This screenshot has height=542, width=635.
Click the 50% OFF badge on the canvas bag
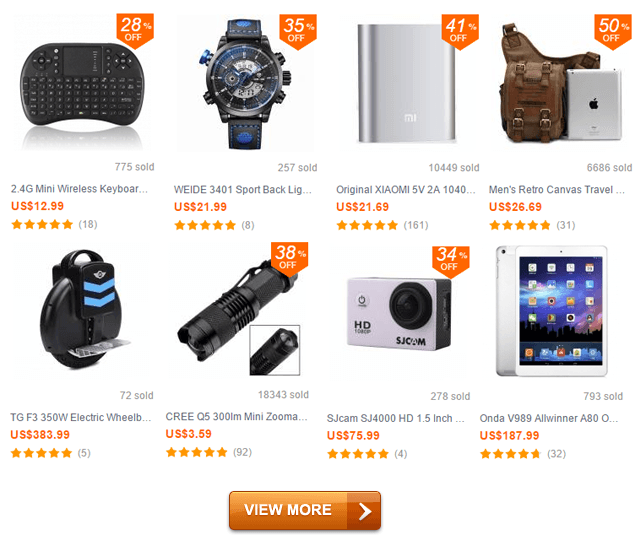[613, 32]
